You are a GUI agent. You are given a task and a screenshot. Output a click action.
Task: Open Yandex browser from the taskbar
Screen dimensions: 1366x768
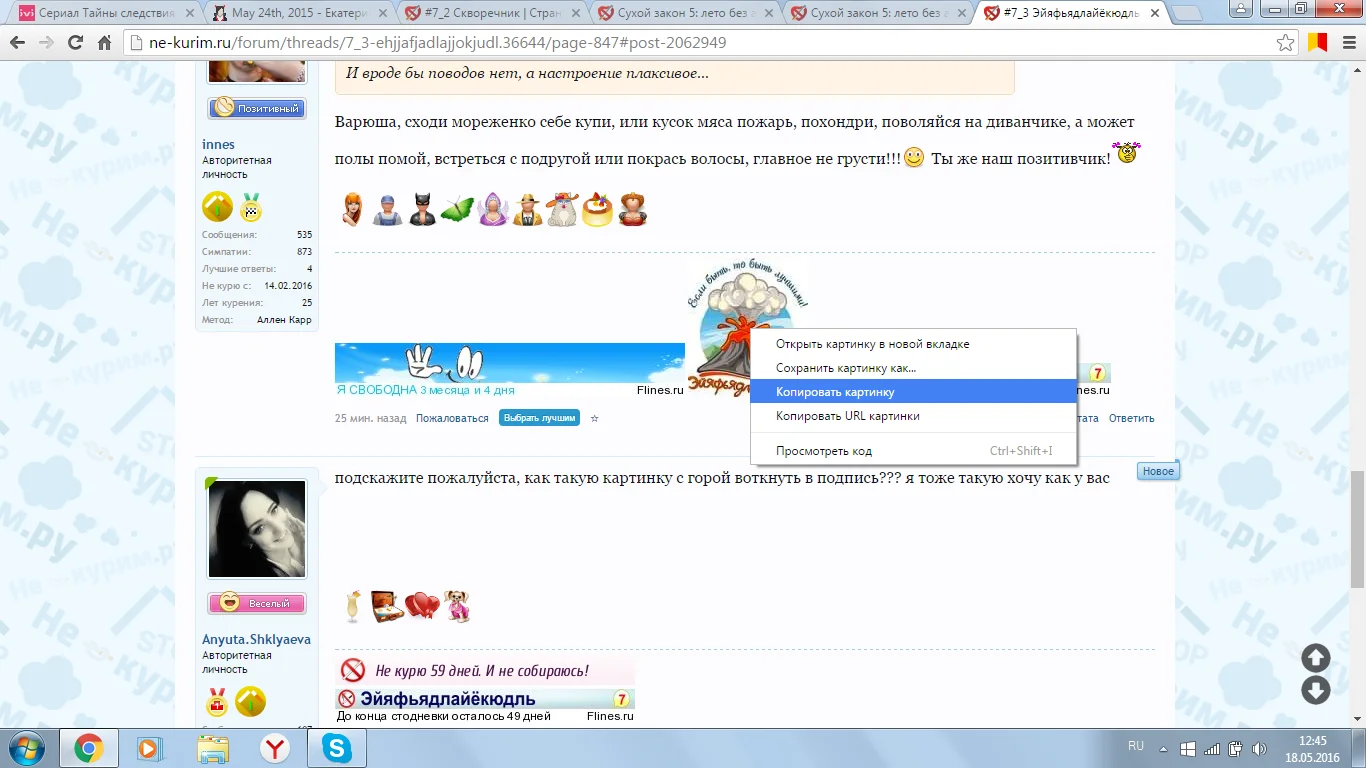coord(274,747)
